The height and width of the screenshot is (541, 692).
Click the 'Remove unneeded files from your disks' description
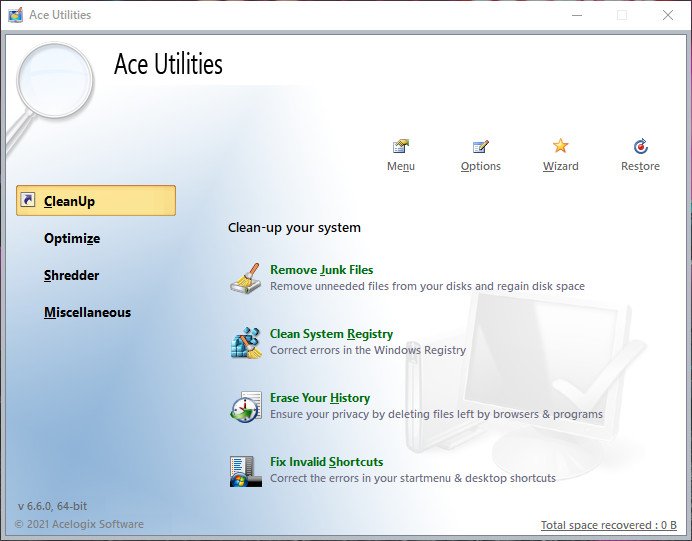427,286
